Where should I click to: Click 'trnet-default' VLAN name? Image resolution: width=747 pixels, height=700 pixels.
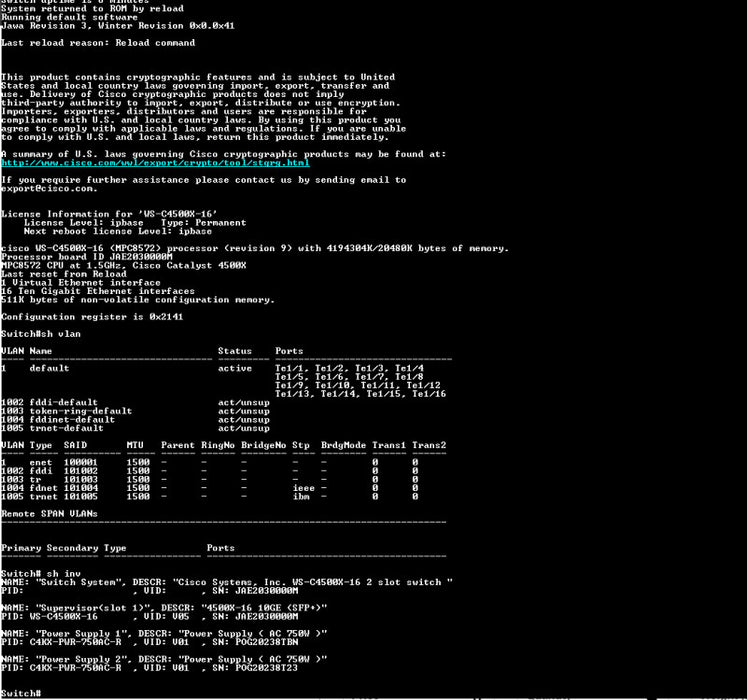(66, 428)
